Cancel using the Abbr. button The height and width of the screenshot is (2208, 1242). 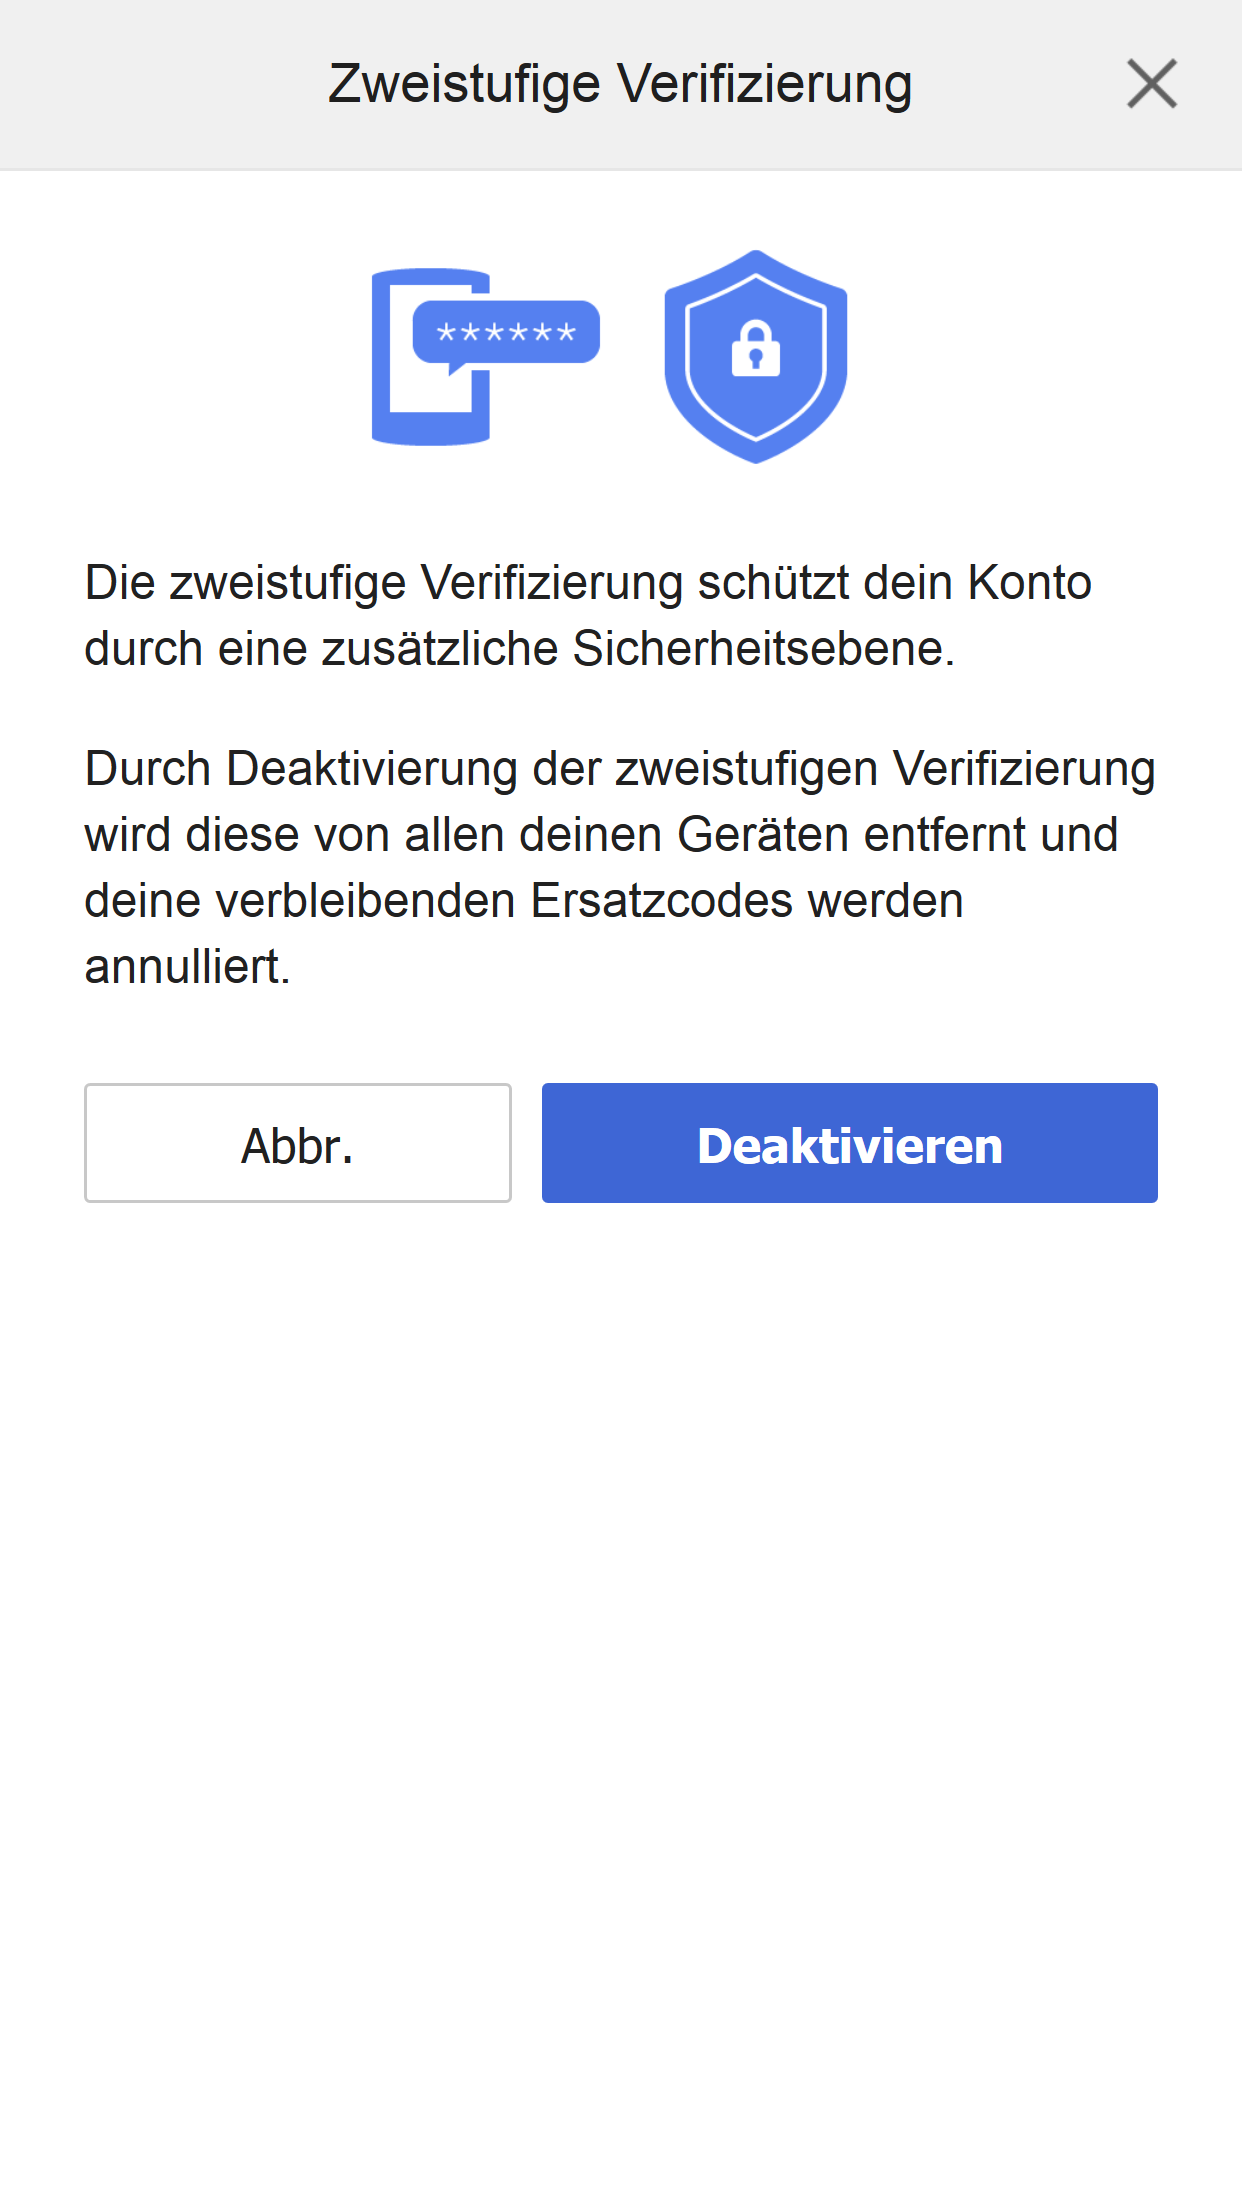(298, 1143)
